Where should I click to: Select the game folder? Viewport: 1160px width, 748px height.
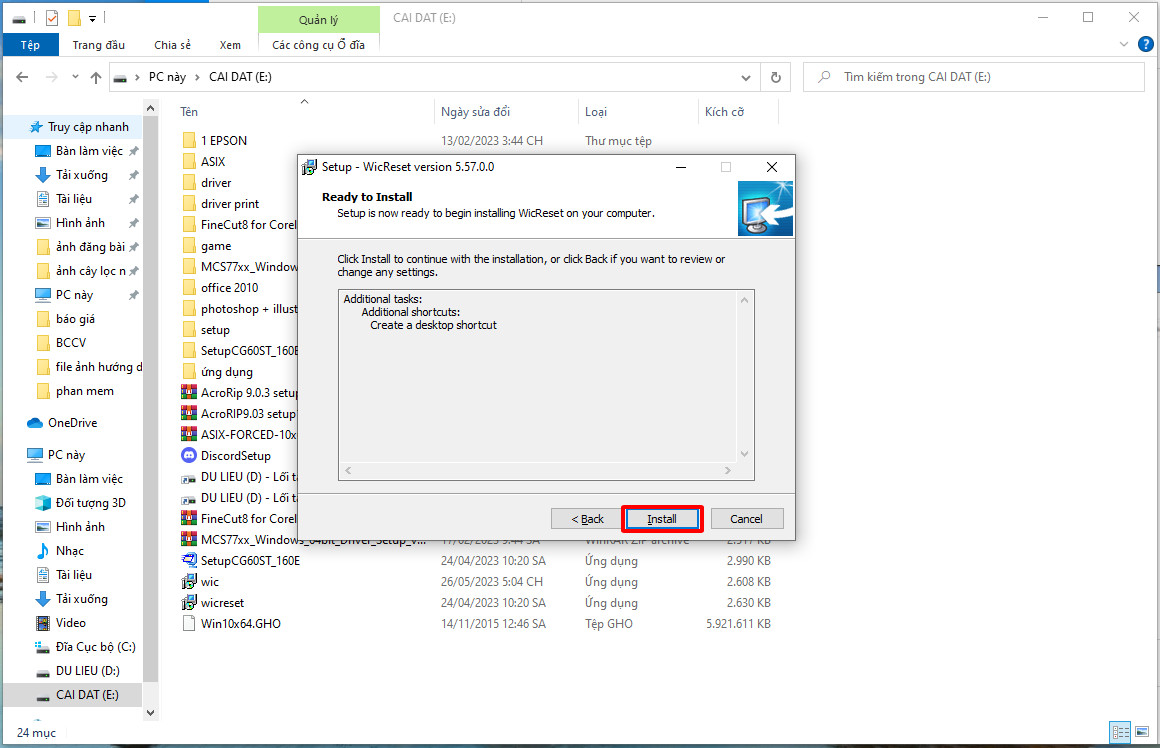216,246
